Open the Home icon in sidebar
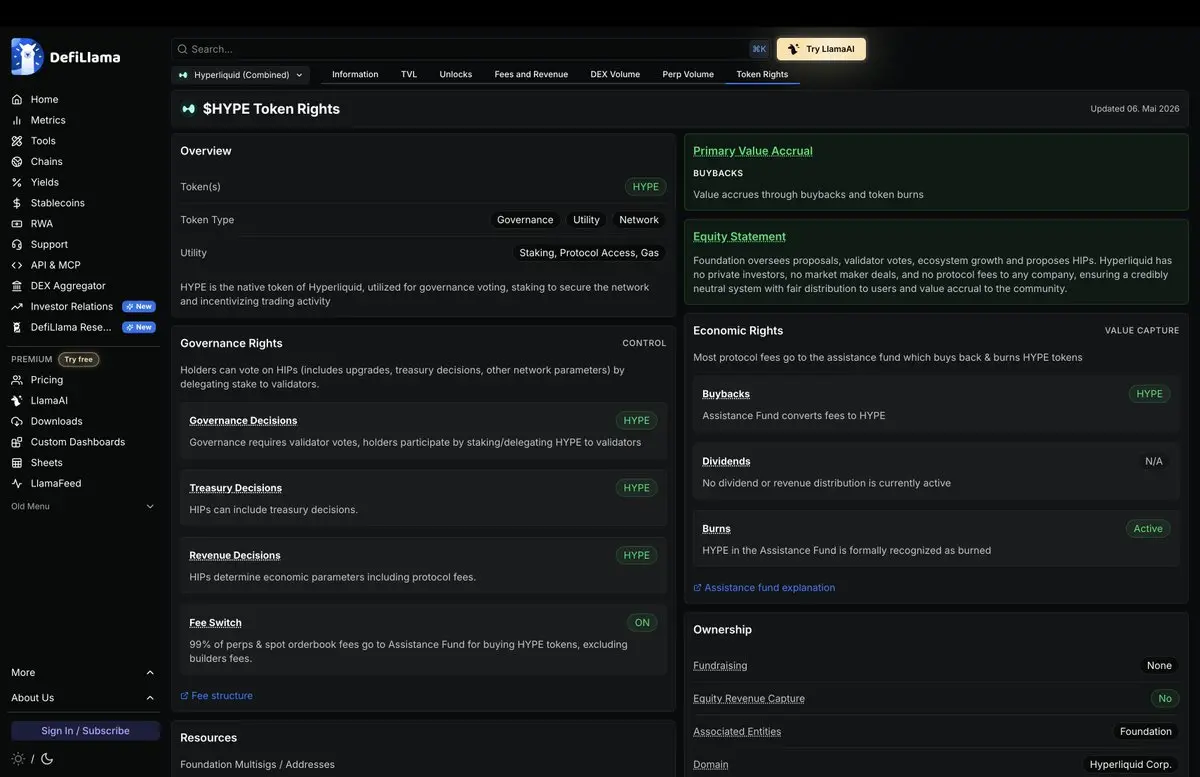1200x777 pixels. (x=17, y=99)
